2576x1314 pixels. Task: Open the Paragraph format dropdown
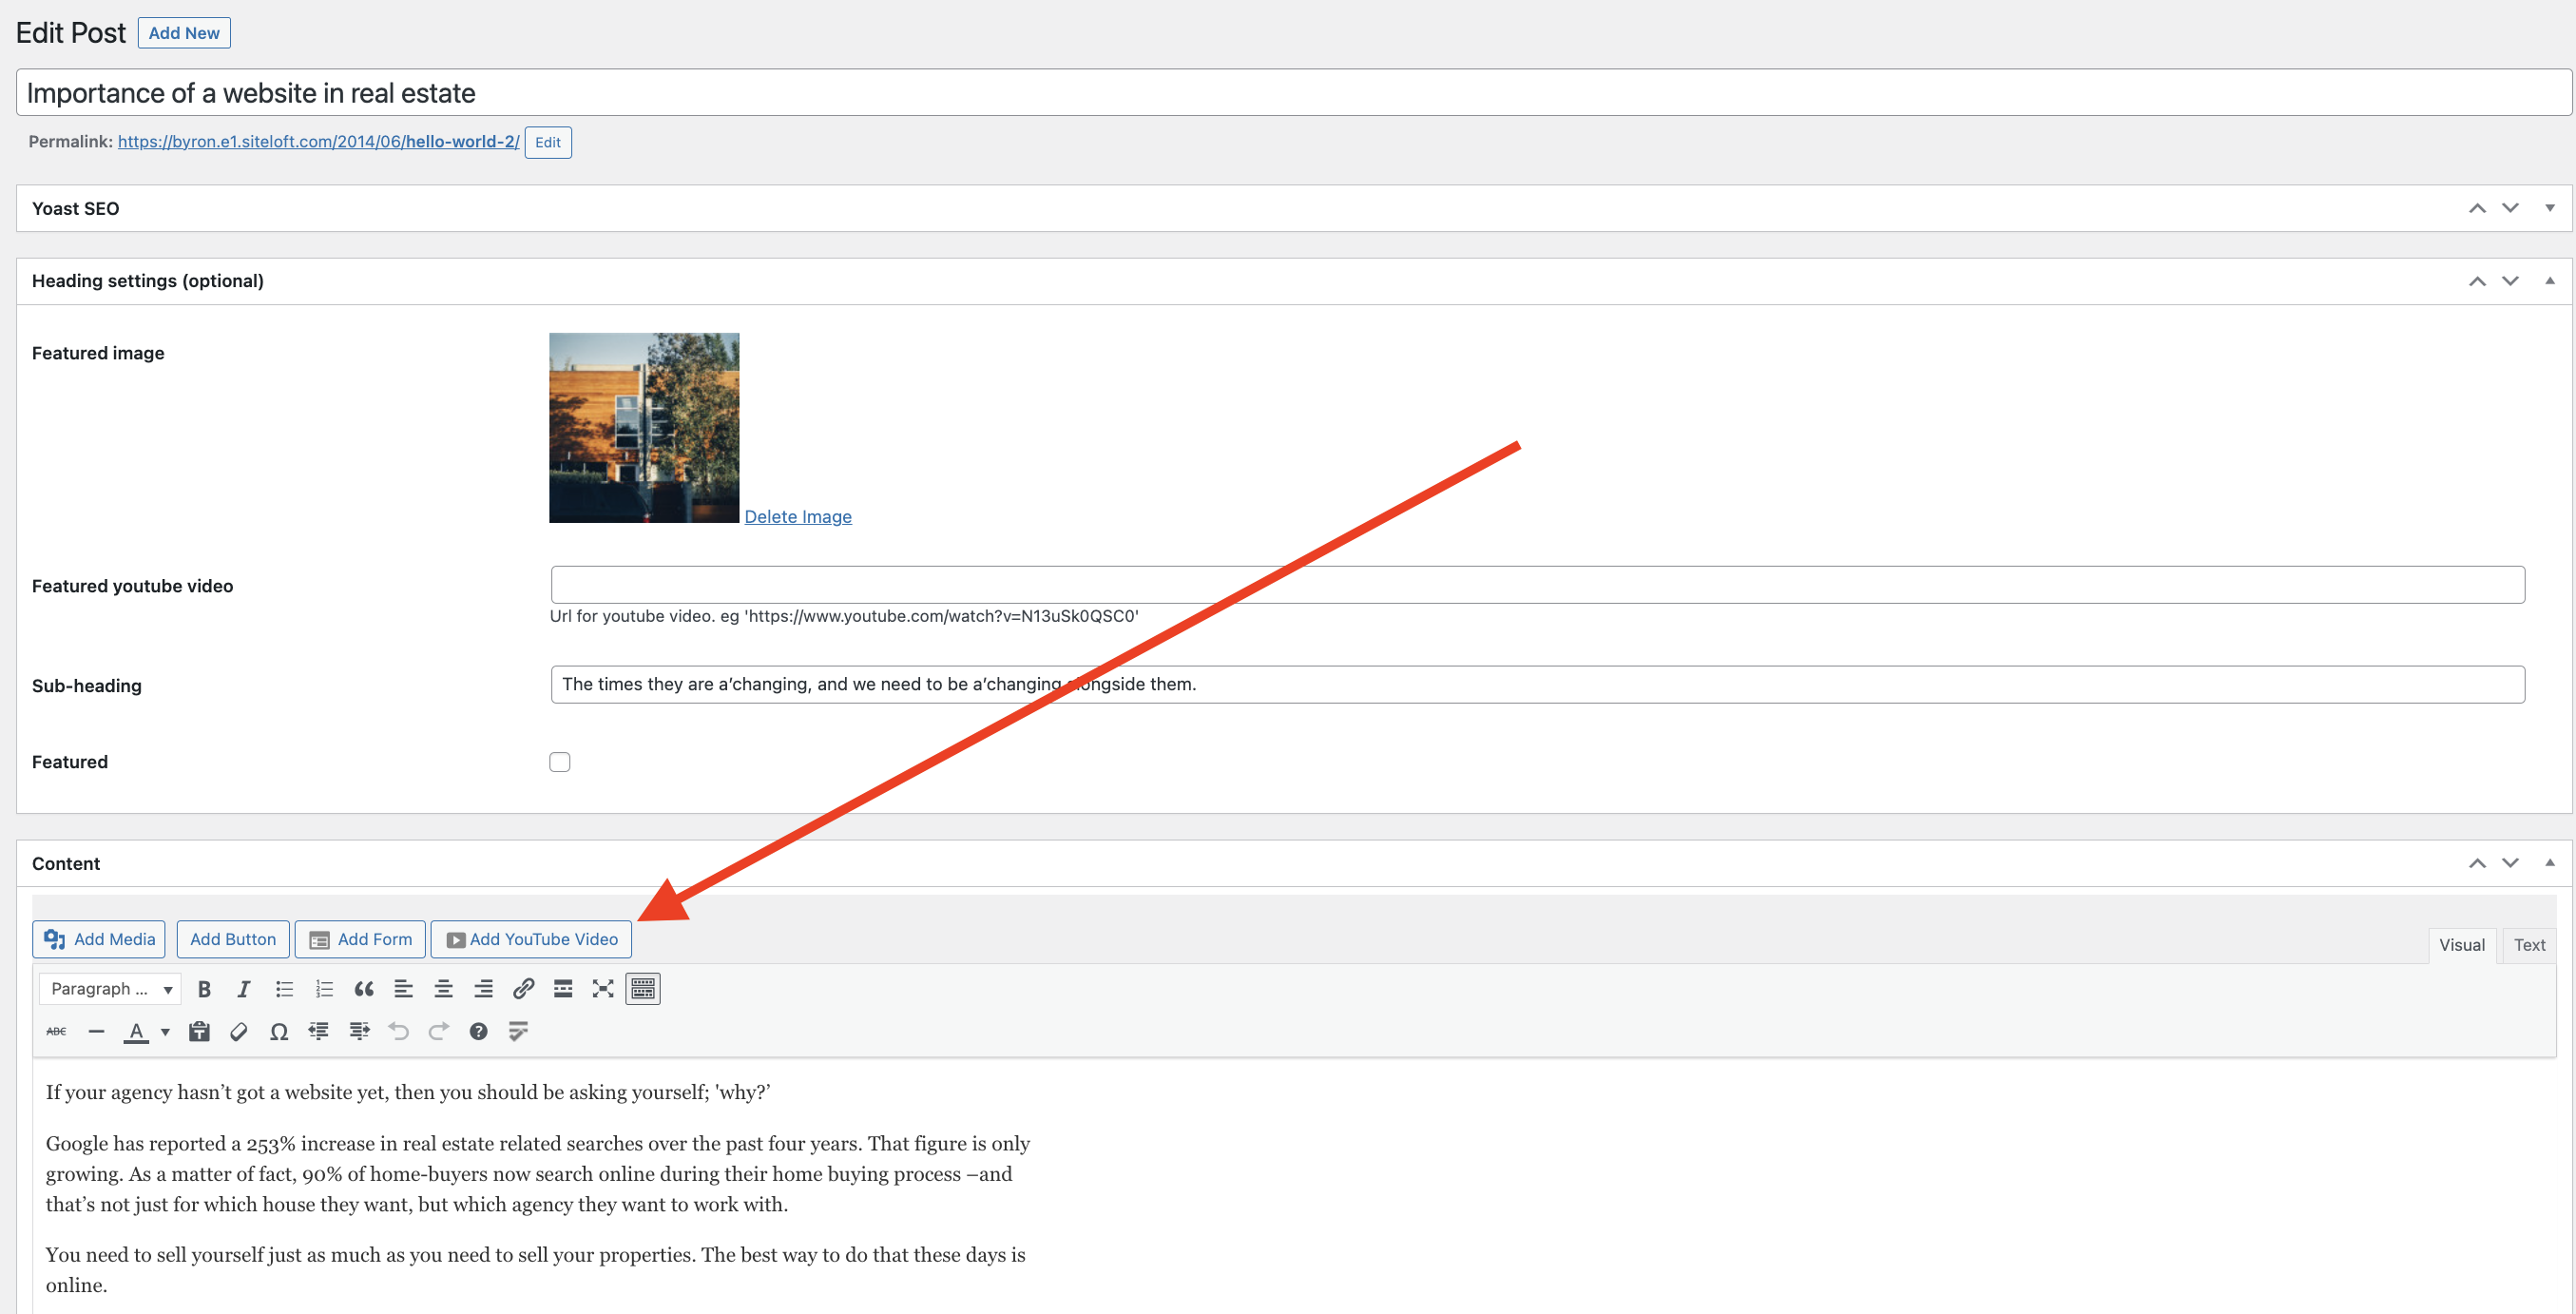tap(110, 989)
